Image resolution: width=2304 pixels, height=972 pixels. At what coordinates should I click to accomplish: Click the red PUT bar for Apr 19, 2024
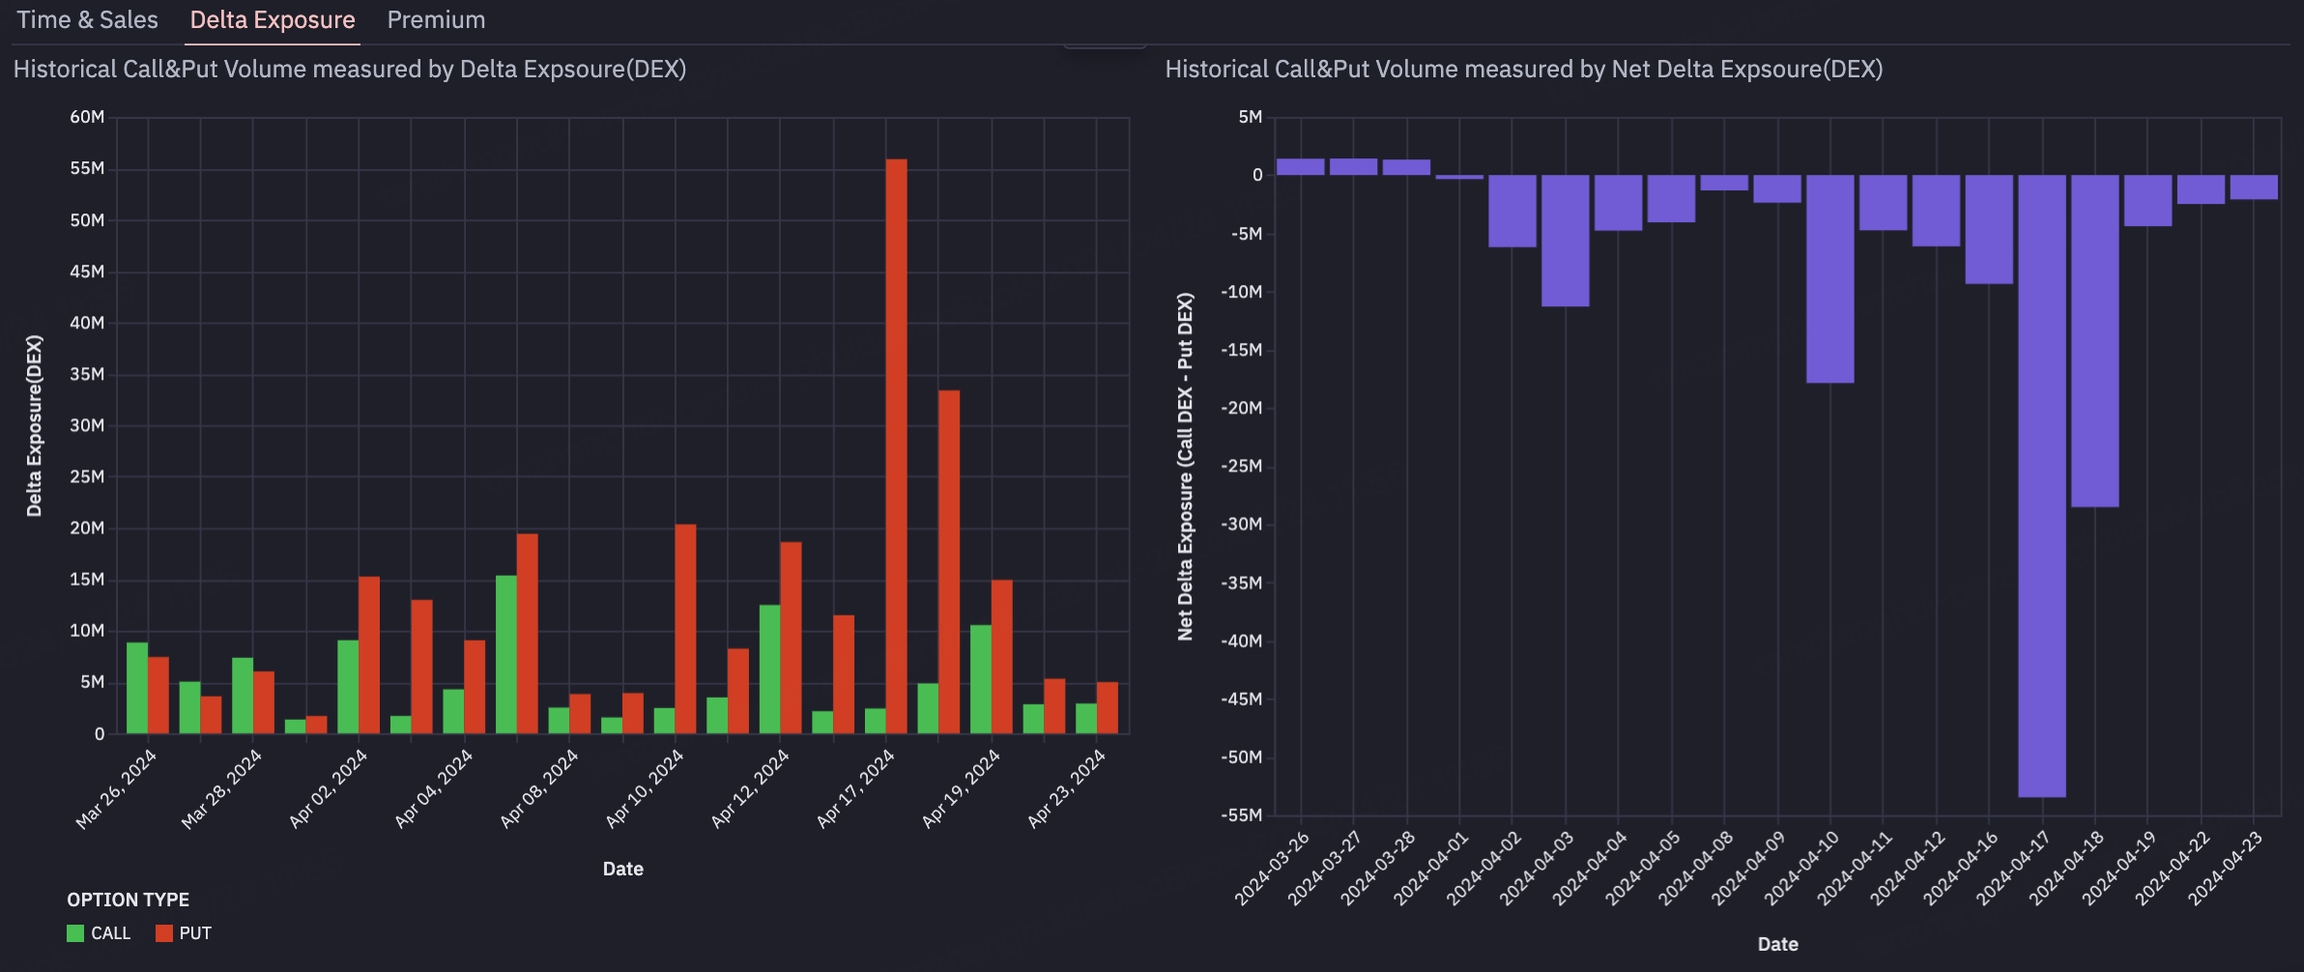1001,656
